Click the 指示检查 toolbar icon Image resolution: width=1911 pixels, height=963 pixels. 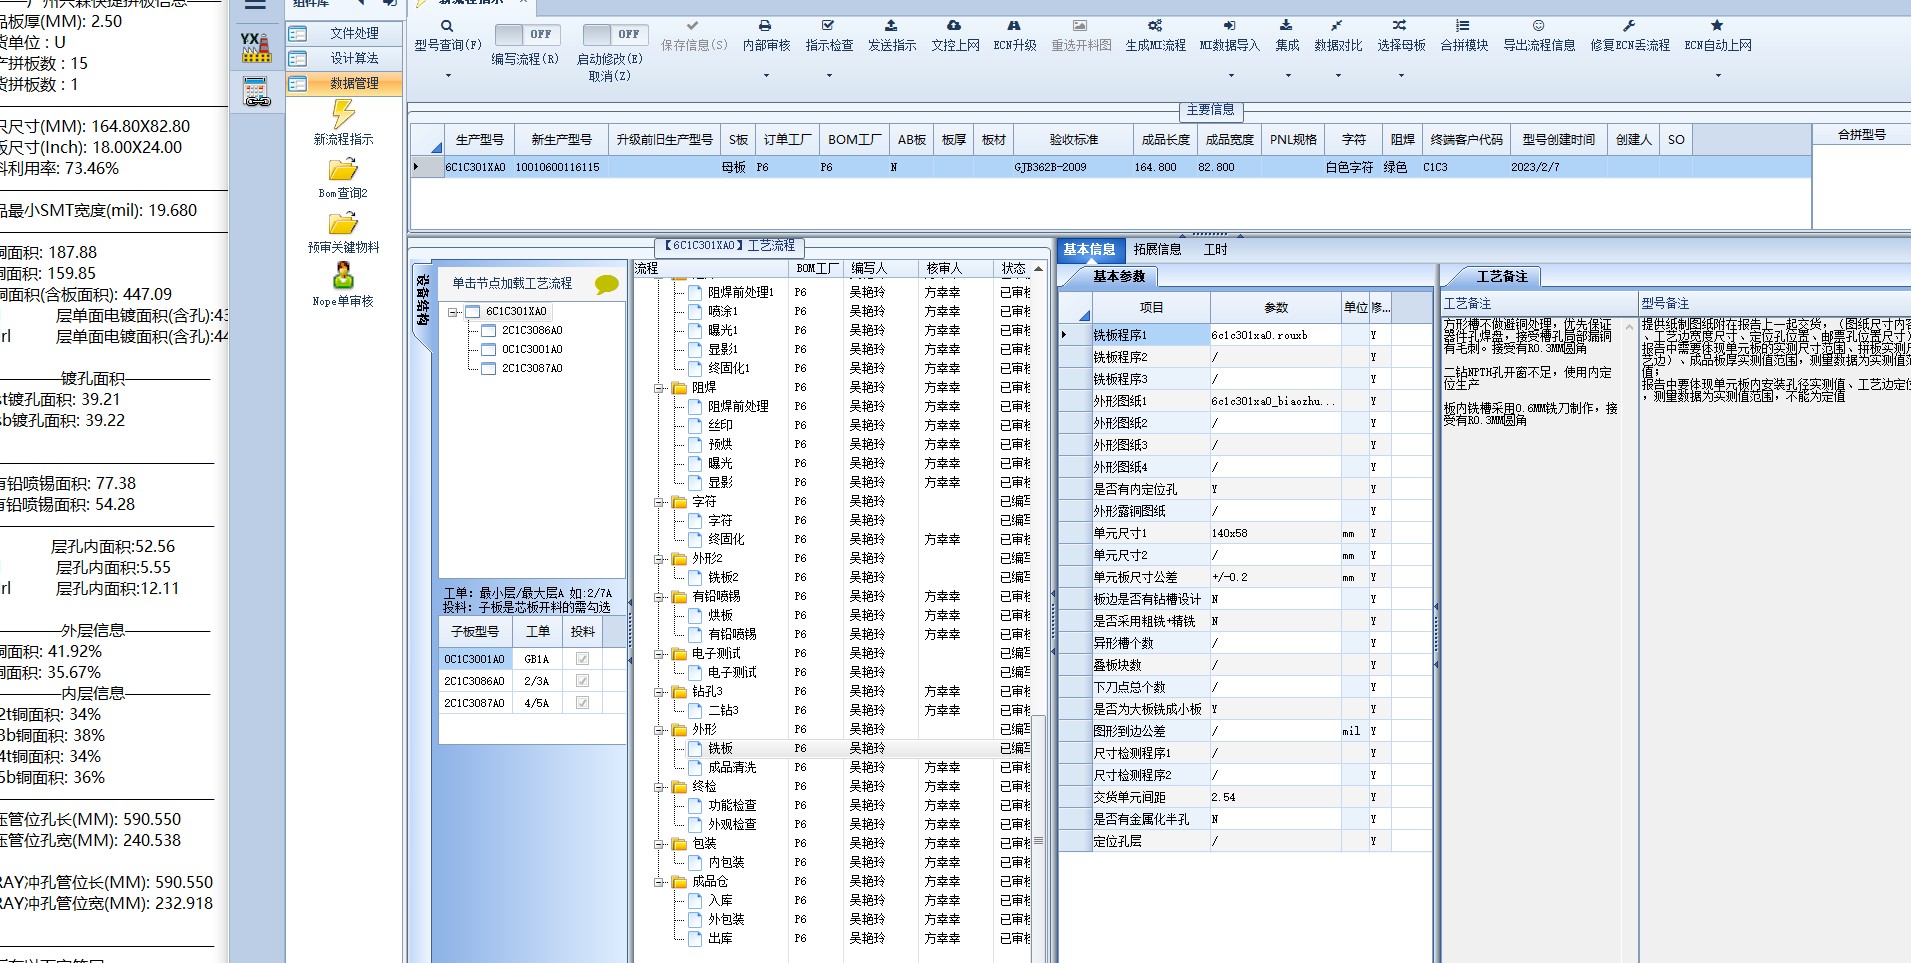tap(828, 26)
